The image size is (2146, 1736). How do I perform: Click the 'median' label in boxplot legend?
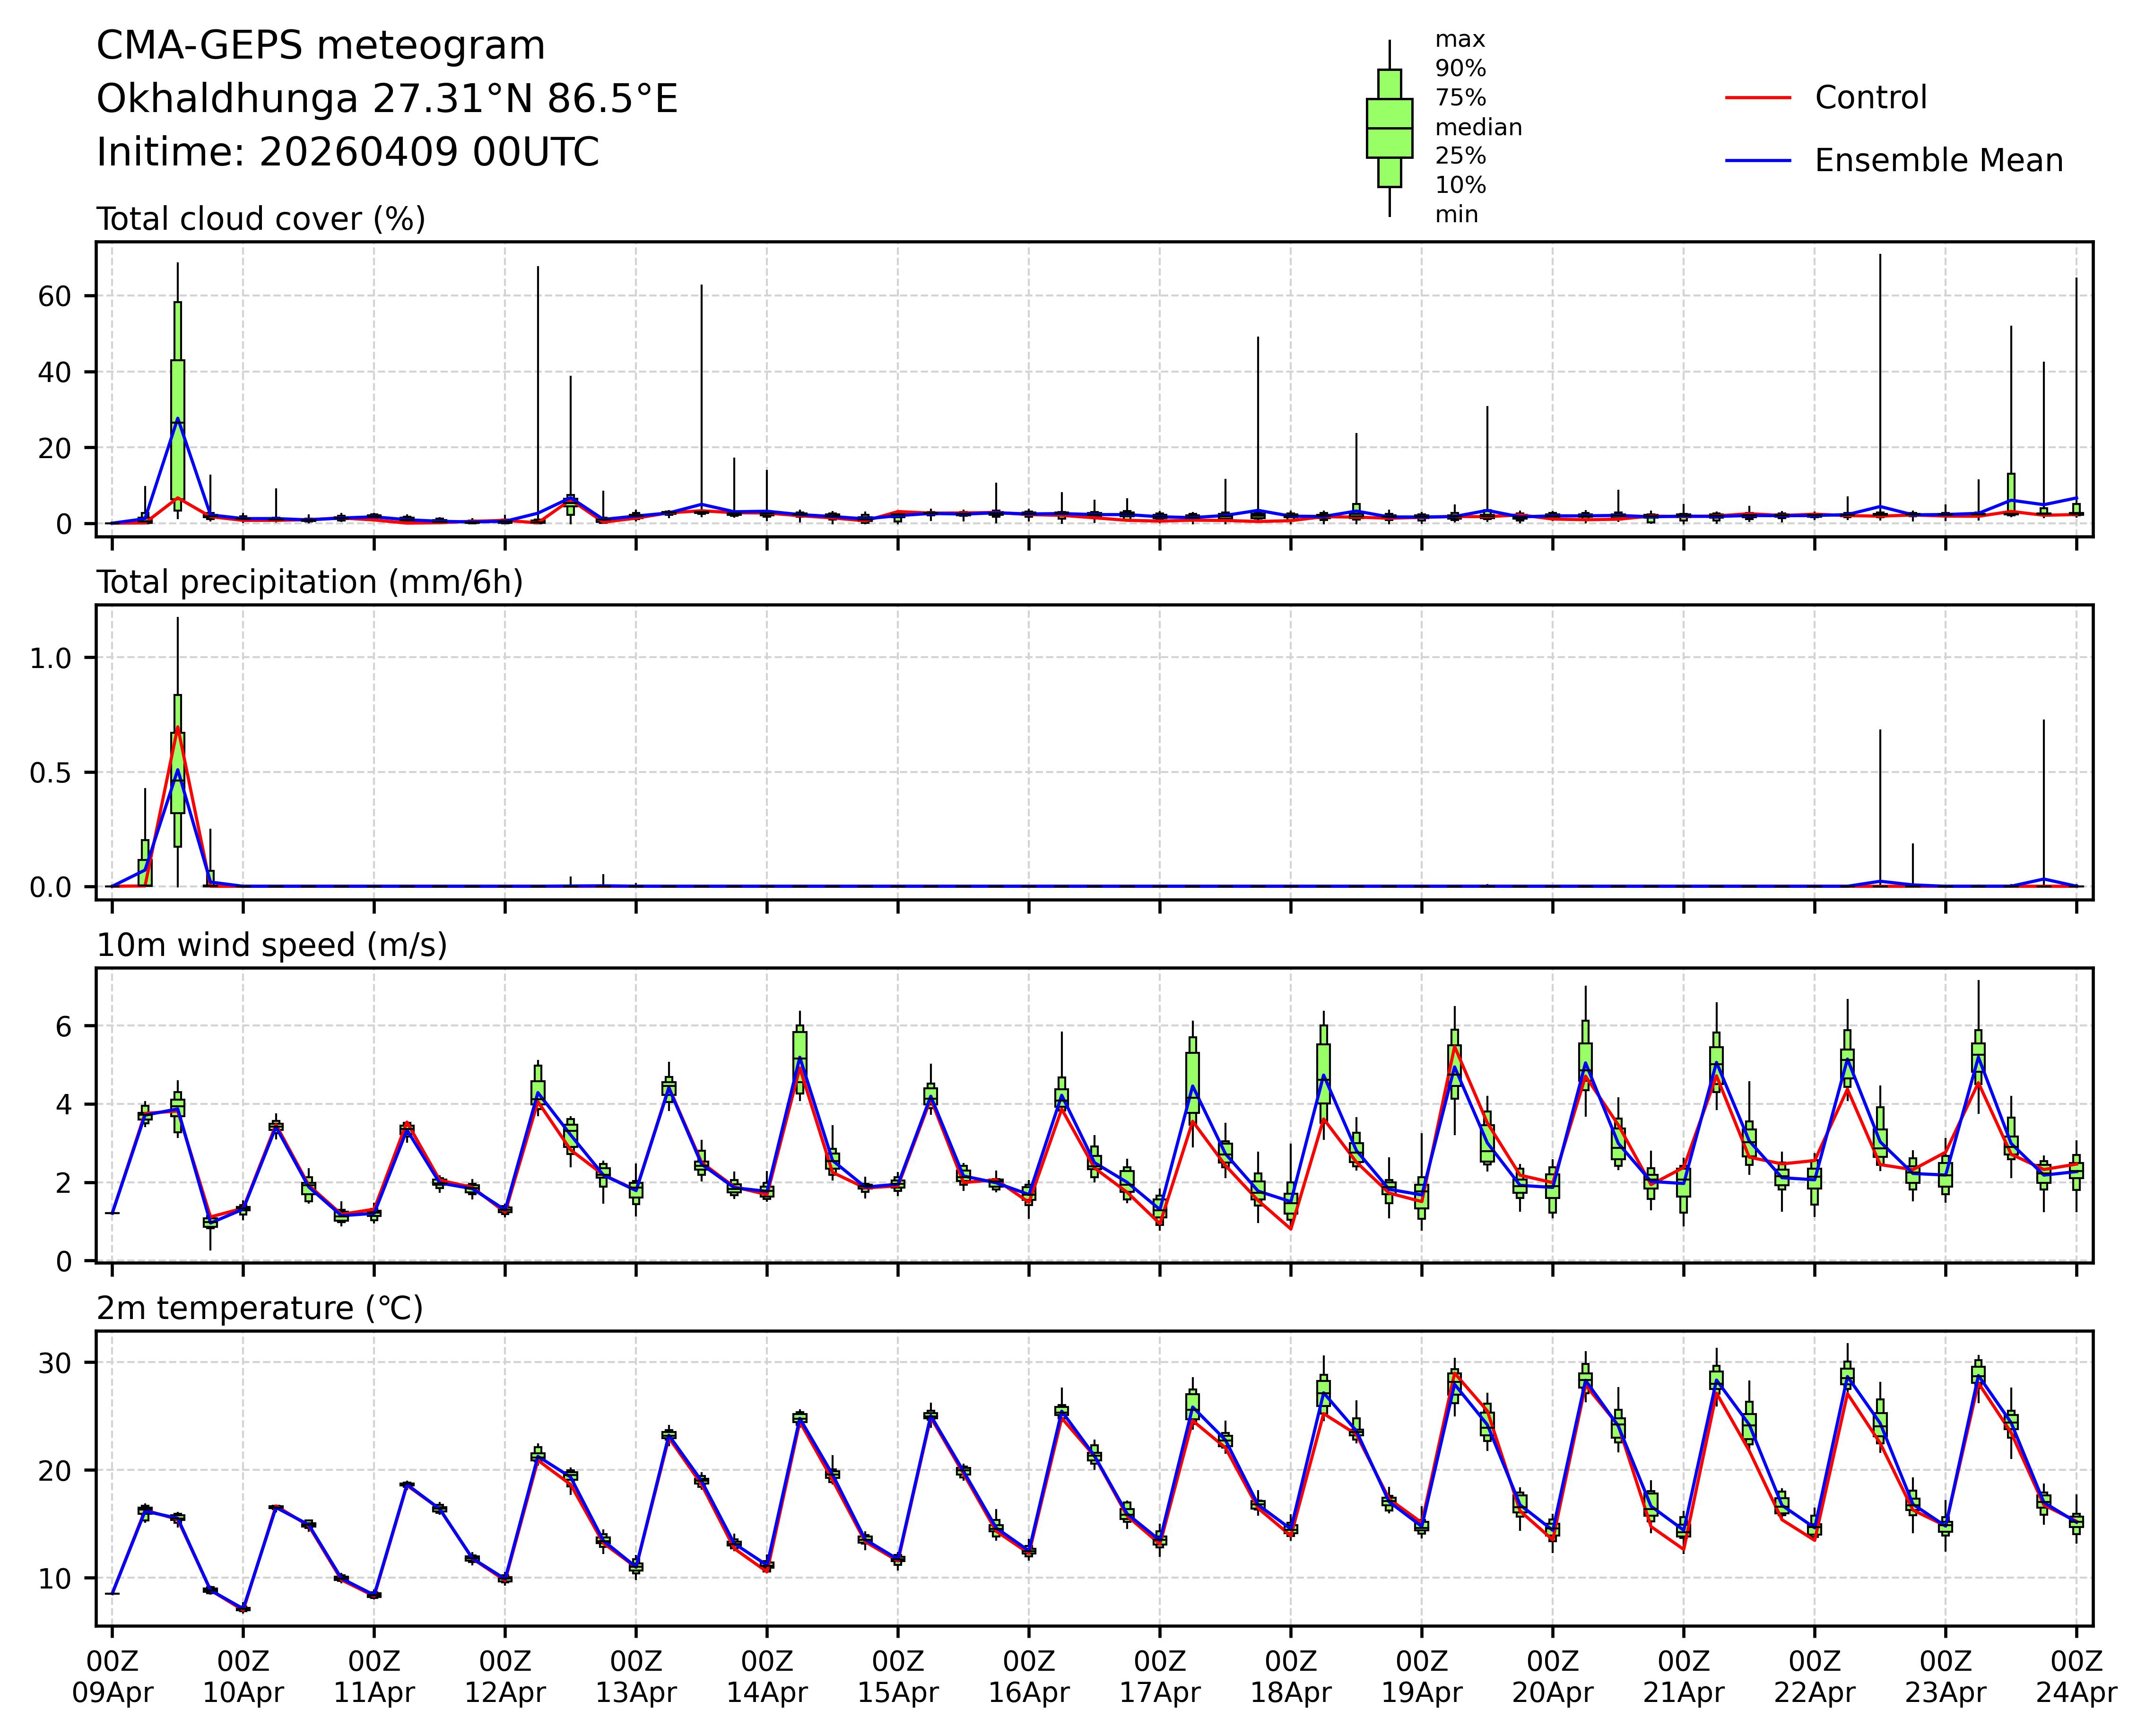1478,127
